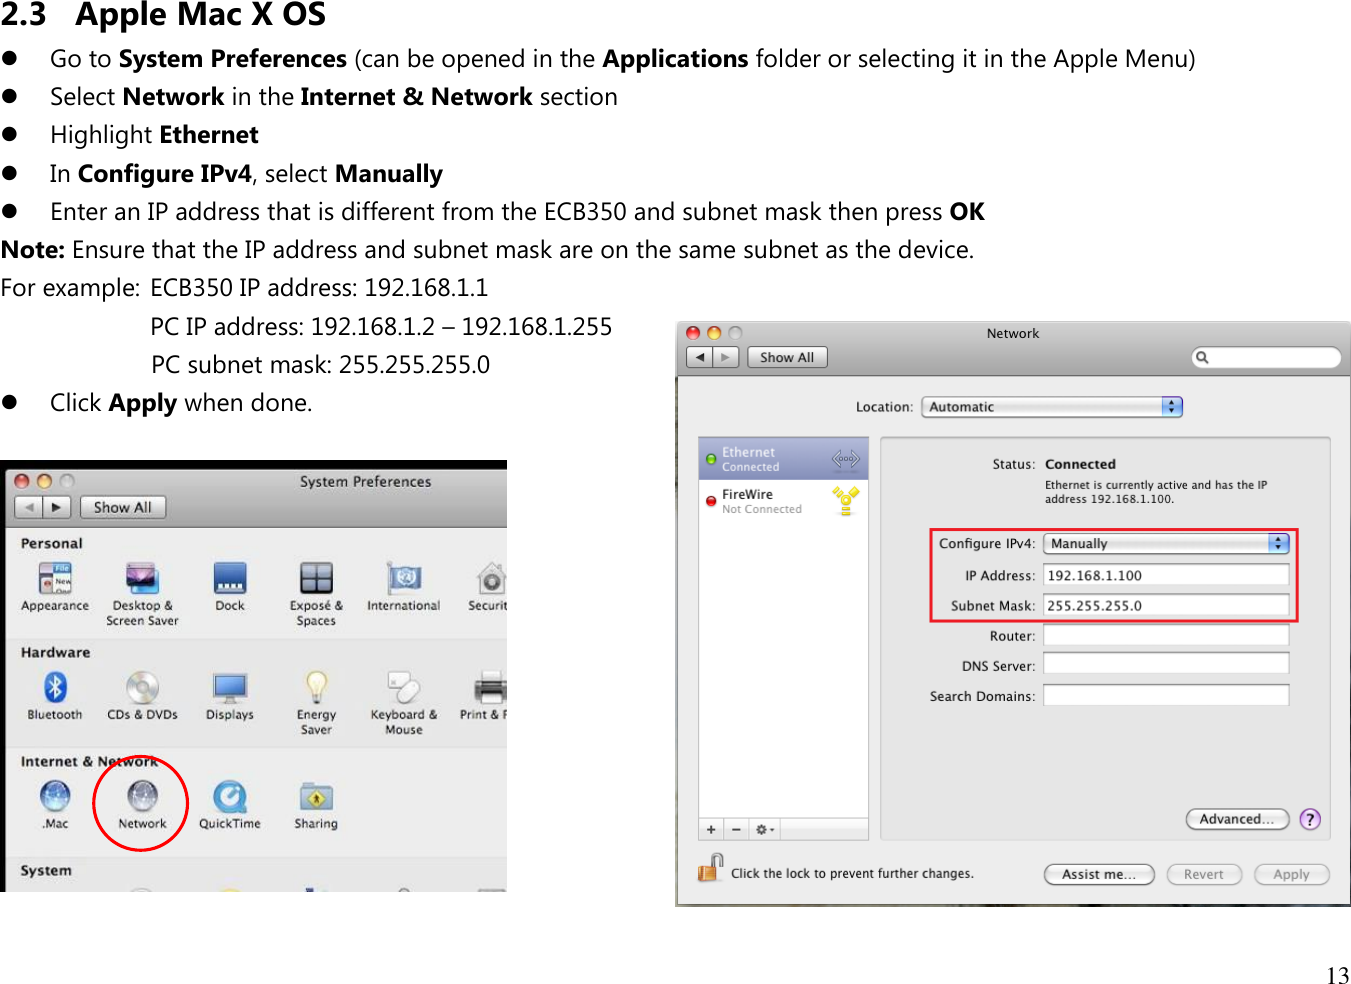Click the Apply button
The height and width of the screenshot is (984, 1351).
[x=1292, y=874]
